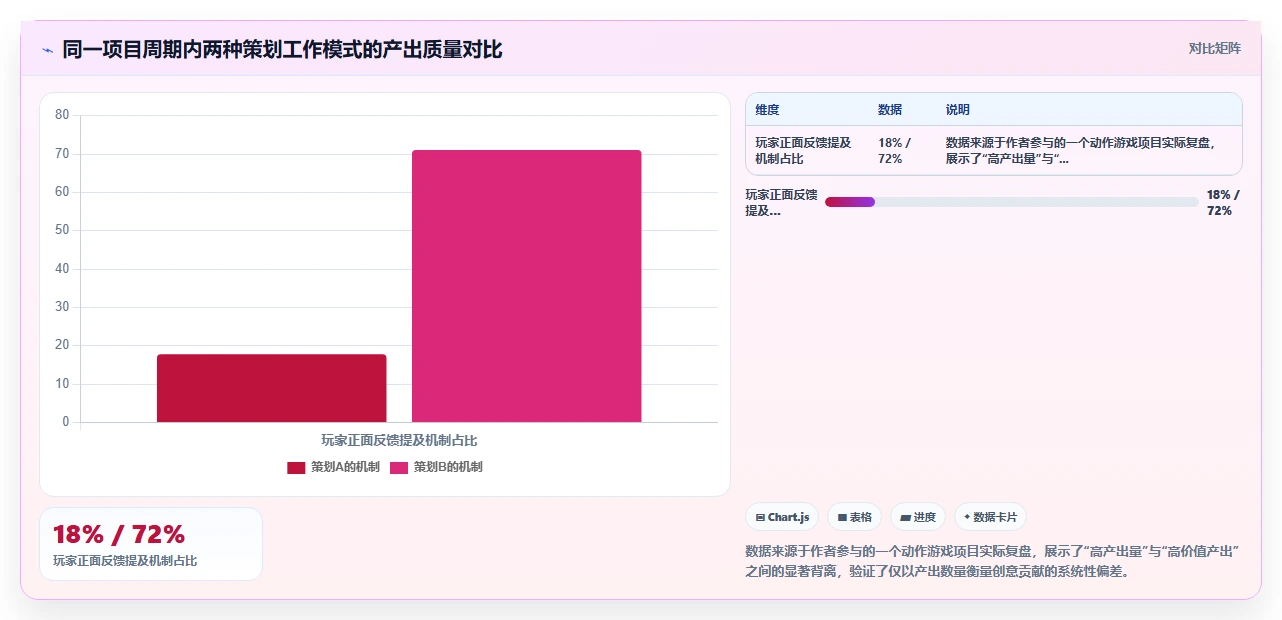The width and height of the screenshot is (1282, 620).
Task: Click the y-axis tick label 0
Action: (66, 422)
